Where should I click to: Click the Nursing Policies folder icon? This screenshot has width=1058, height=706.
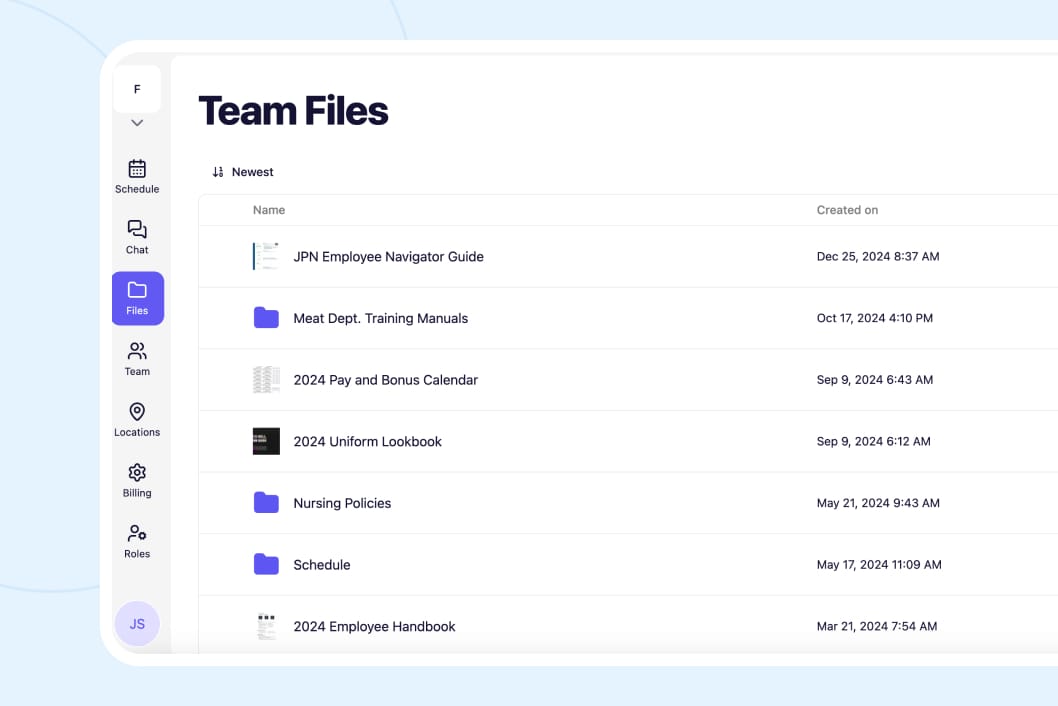(x=266, y=502)
